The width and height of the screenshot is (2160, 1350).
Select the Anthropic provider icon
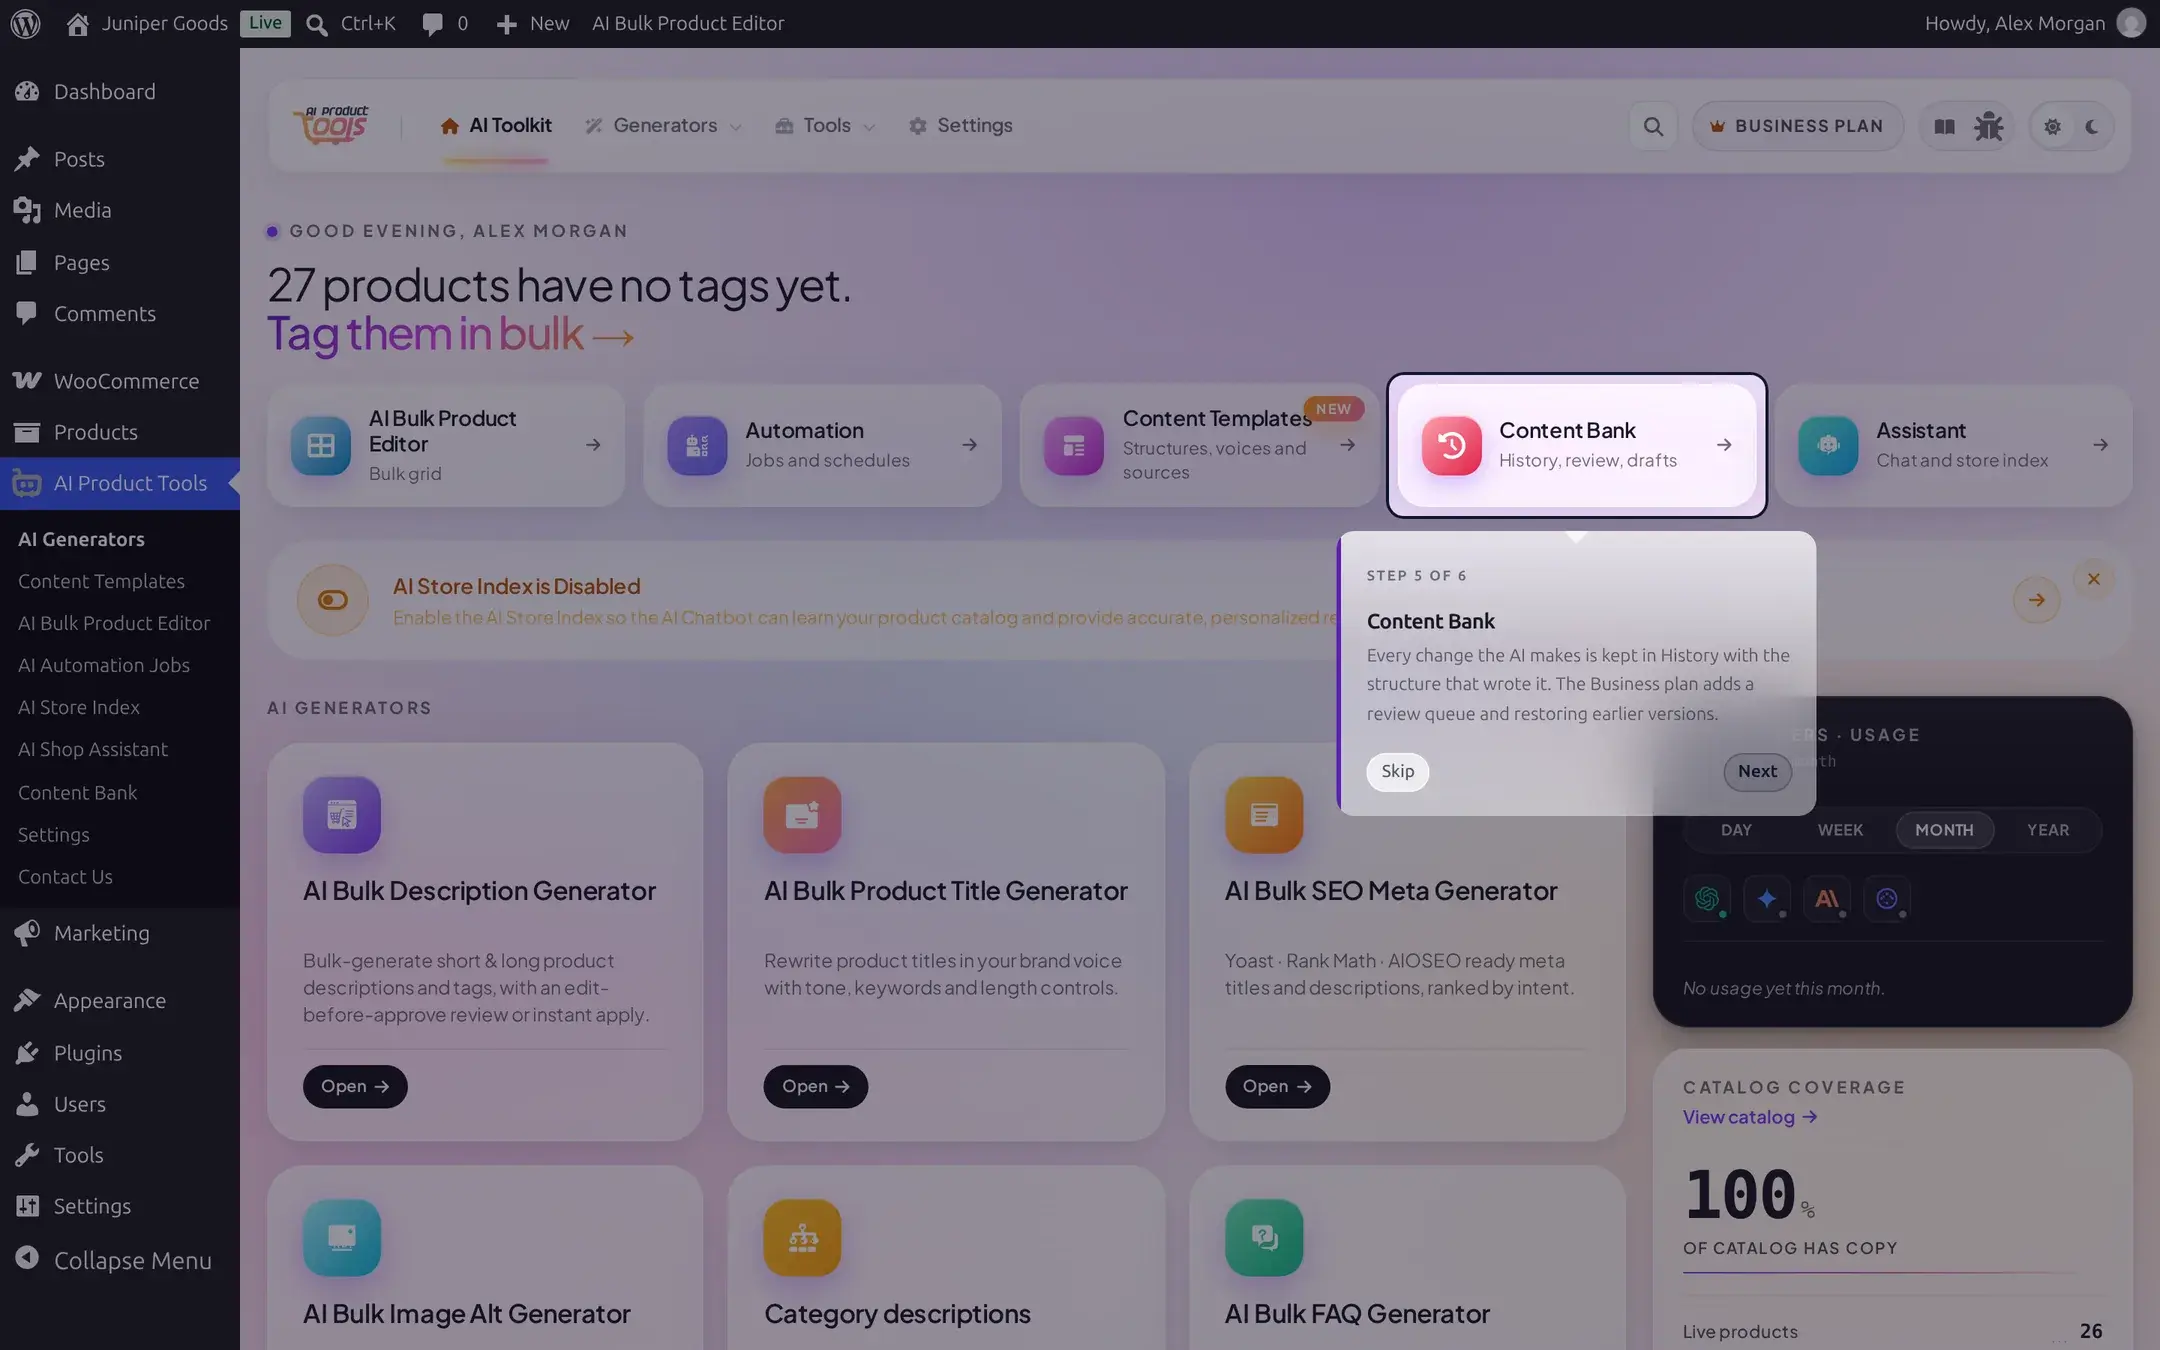pos(1827,898)
